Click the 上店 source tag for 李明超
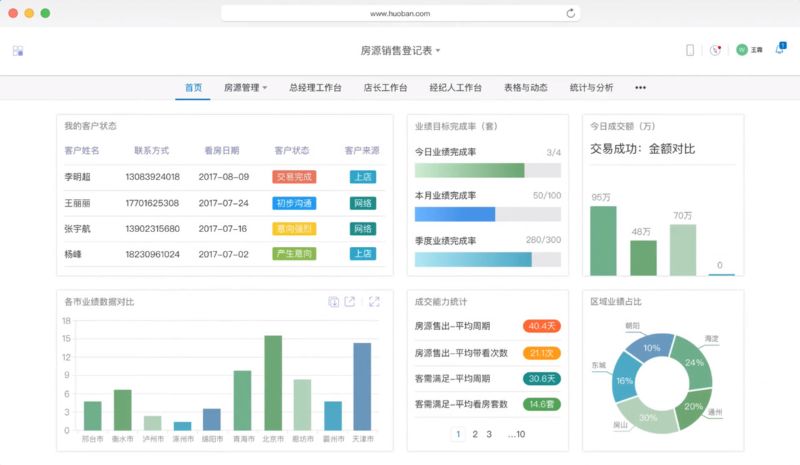 (363, 177)
